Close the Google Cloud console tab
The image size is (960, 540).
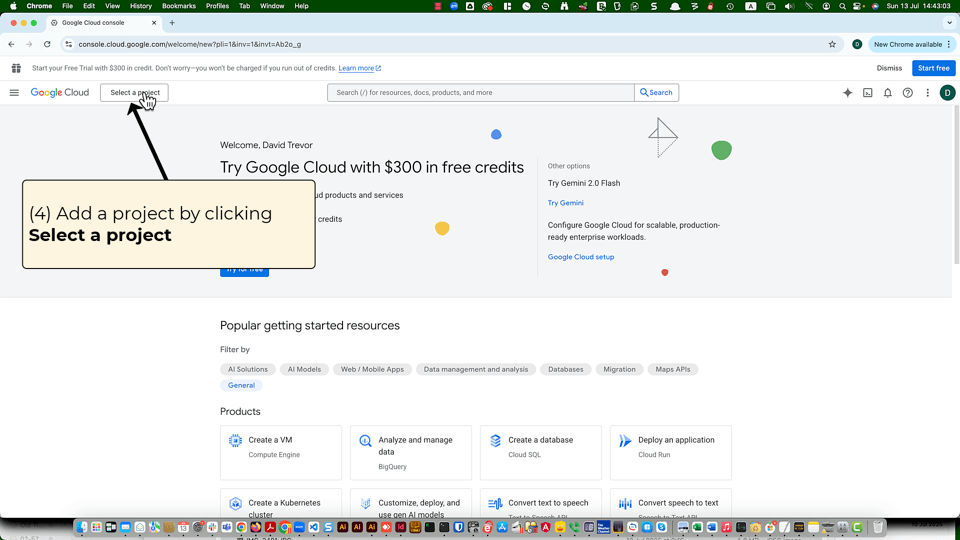pyautogui.click(x=154, y=23)
